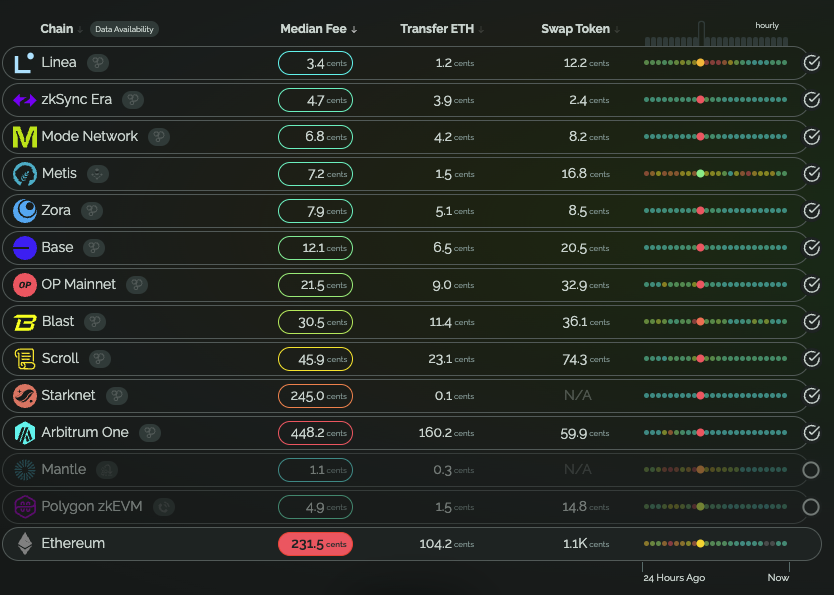Click Arbitrum One's 448.2 cents fee pill
This screenshot has width=834, height=595.
tap(315, 433)
